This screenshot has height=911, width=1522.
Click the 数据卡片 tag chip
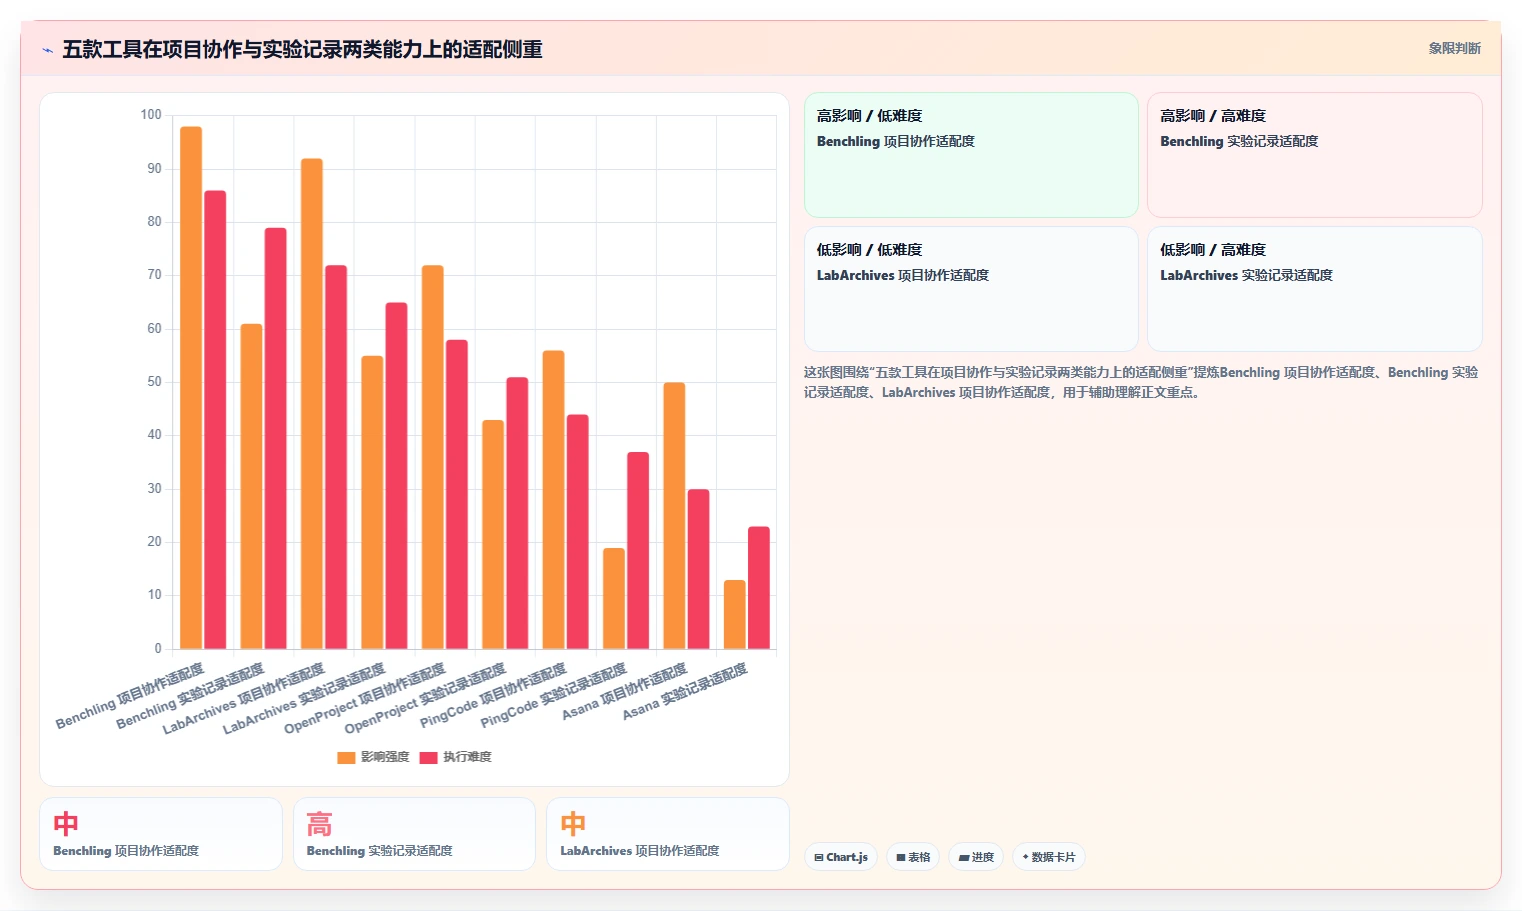click(x=1049, y=857)
